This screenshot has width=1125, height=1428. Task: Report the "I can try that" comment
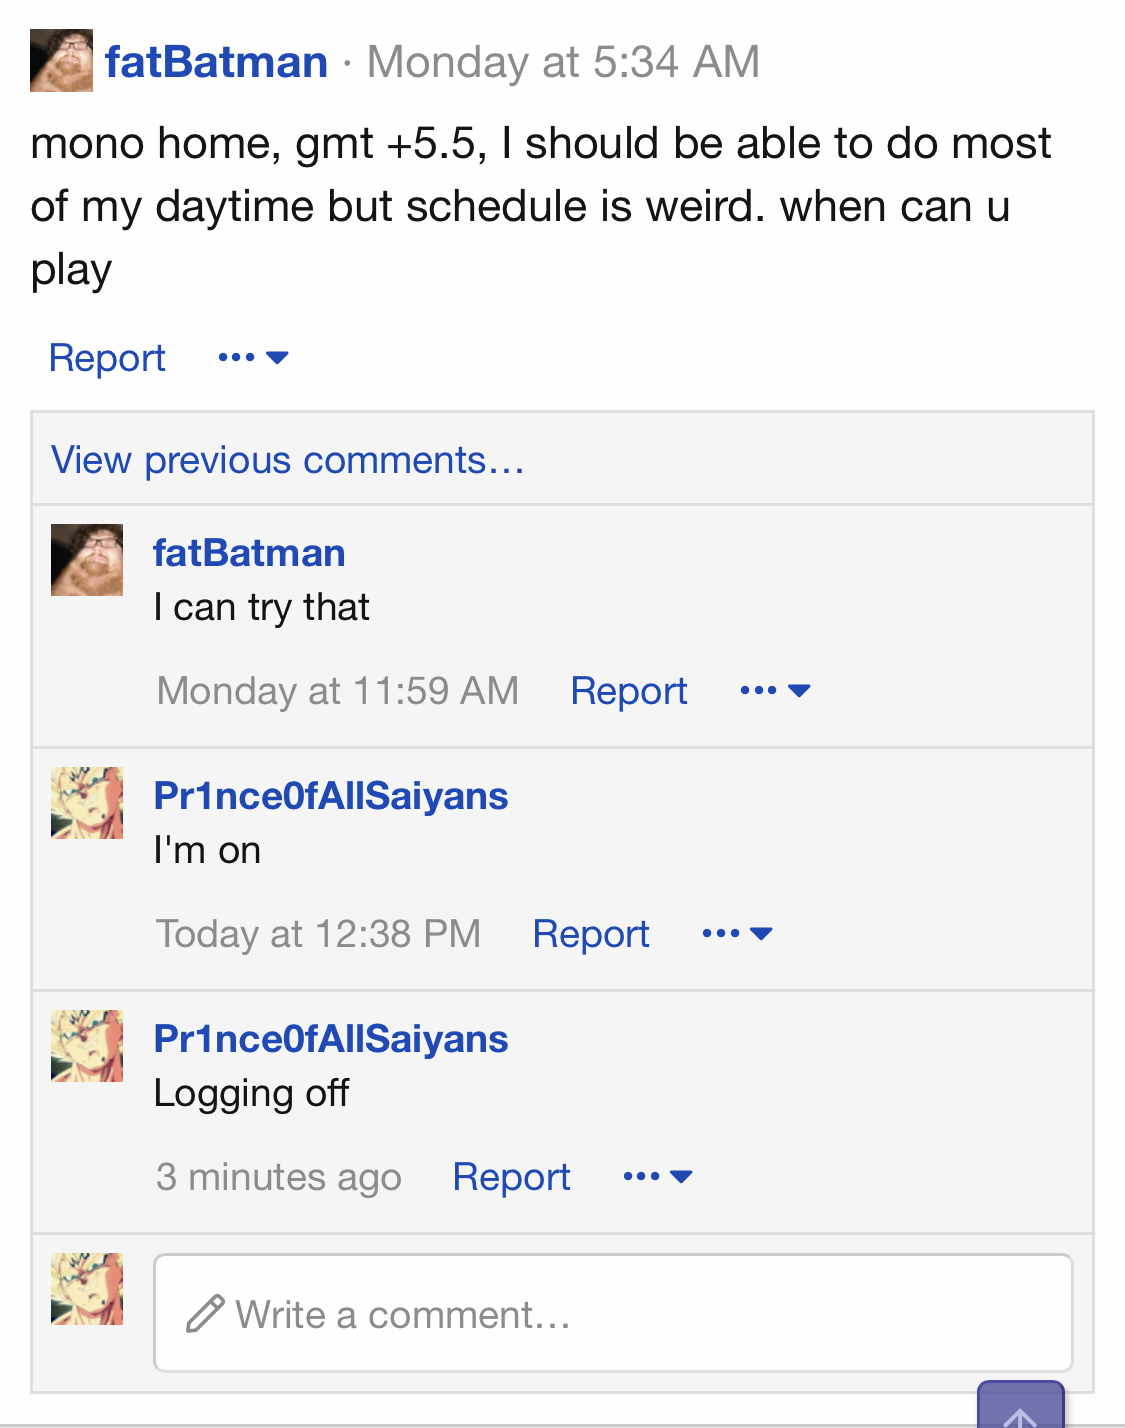point(629,691)
